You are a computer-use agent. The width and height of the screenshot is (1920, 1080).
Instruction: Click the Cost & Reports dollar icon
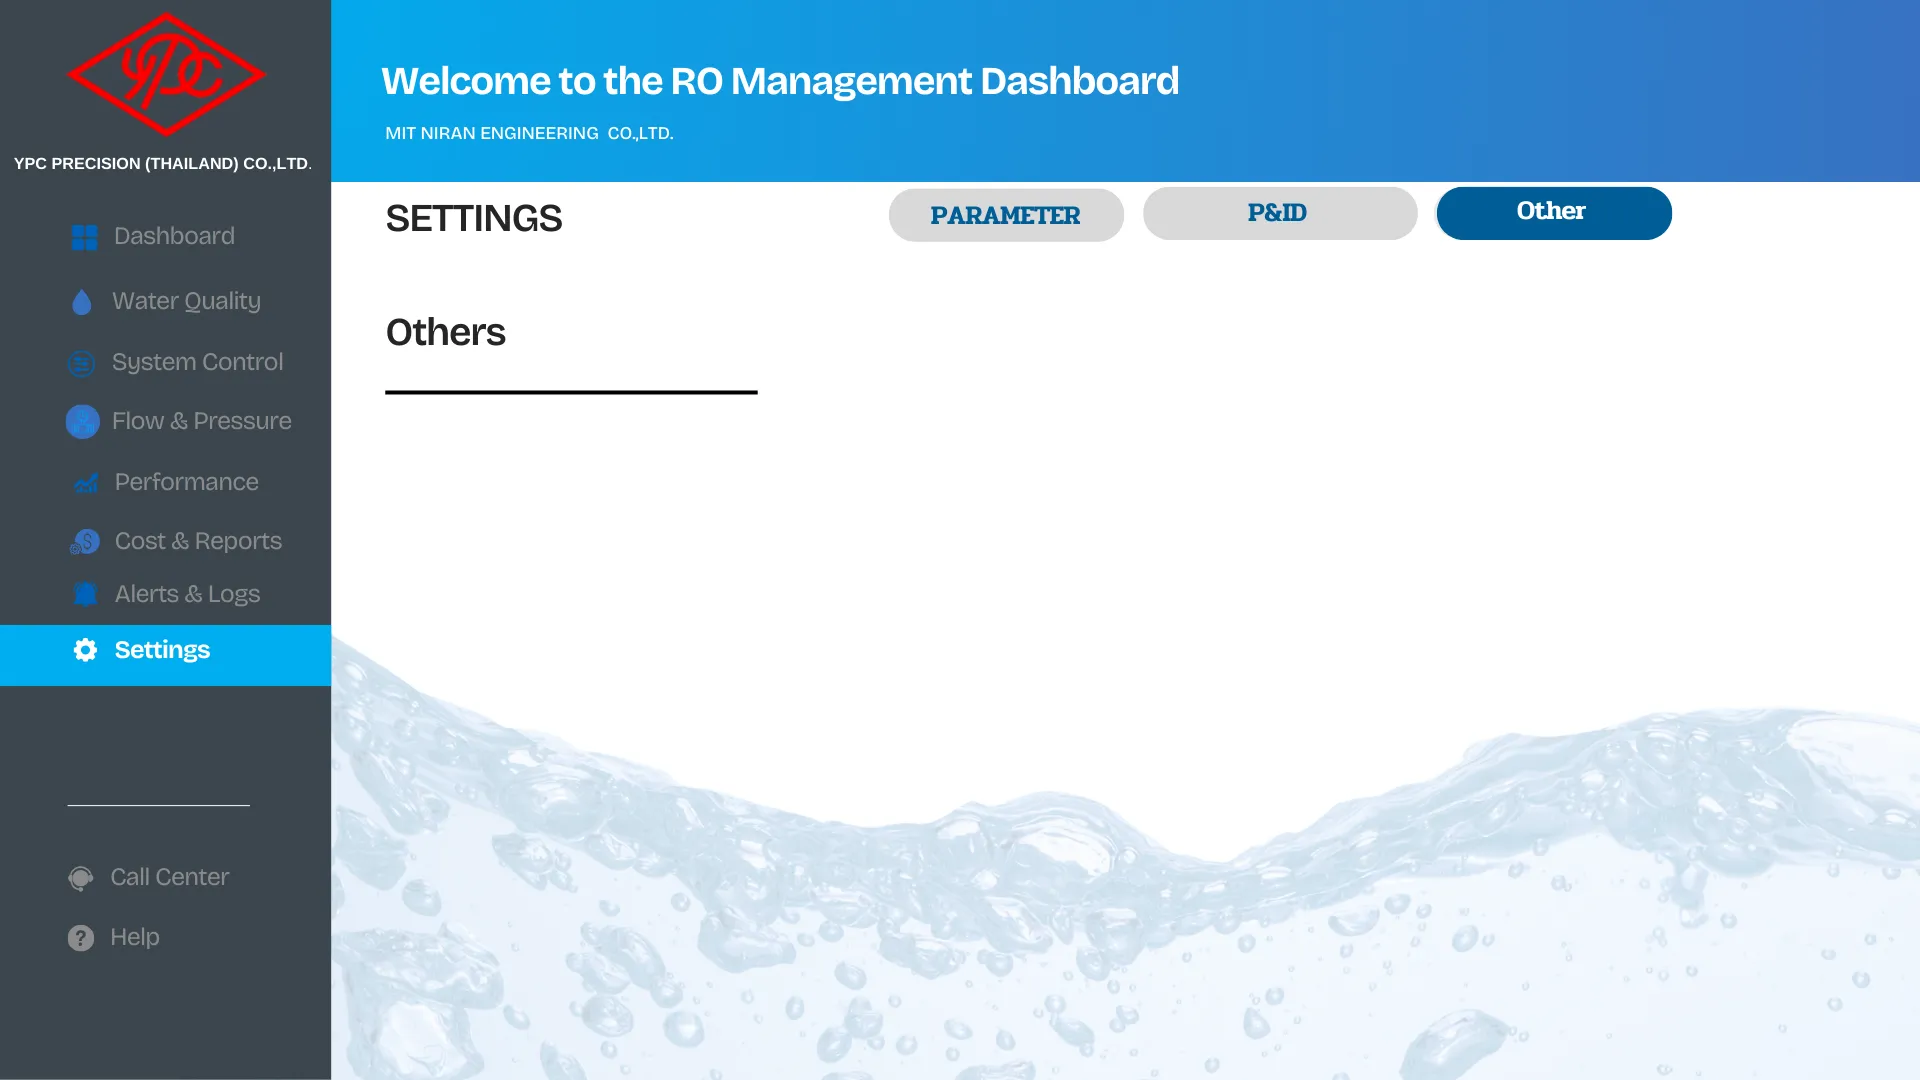coord(85,542)
